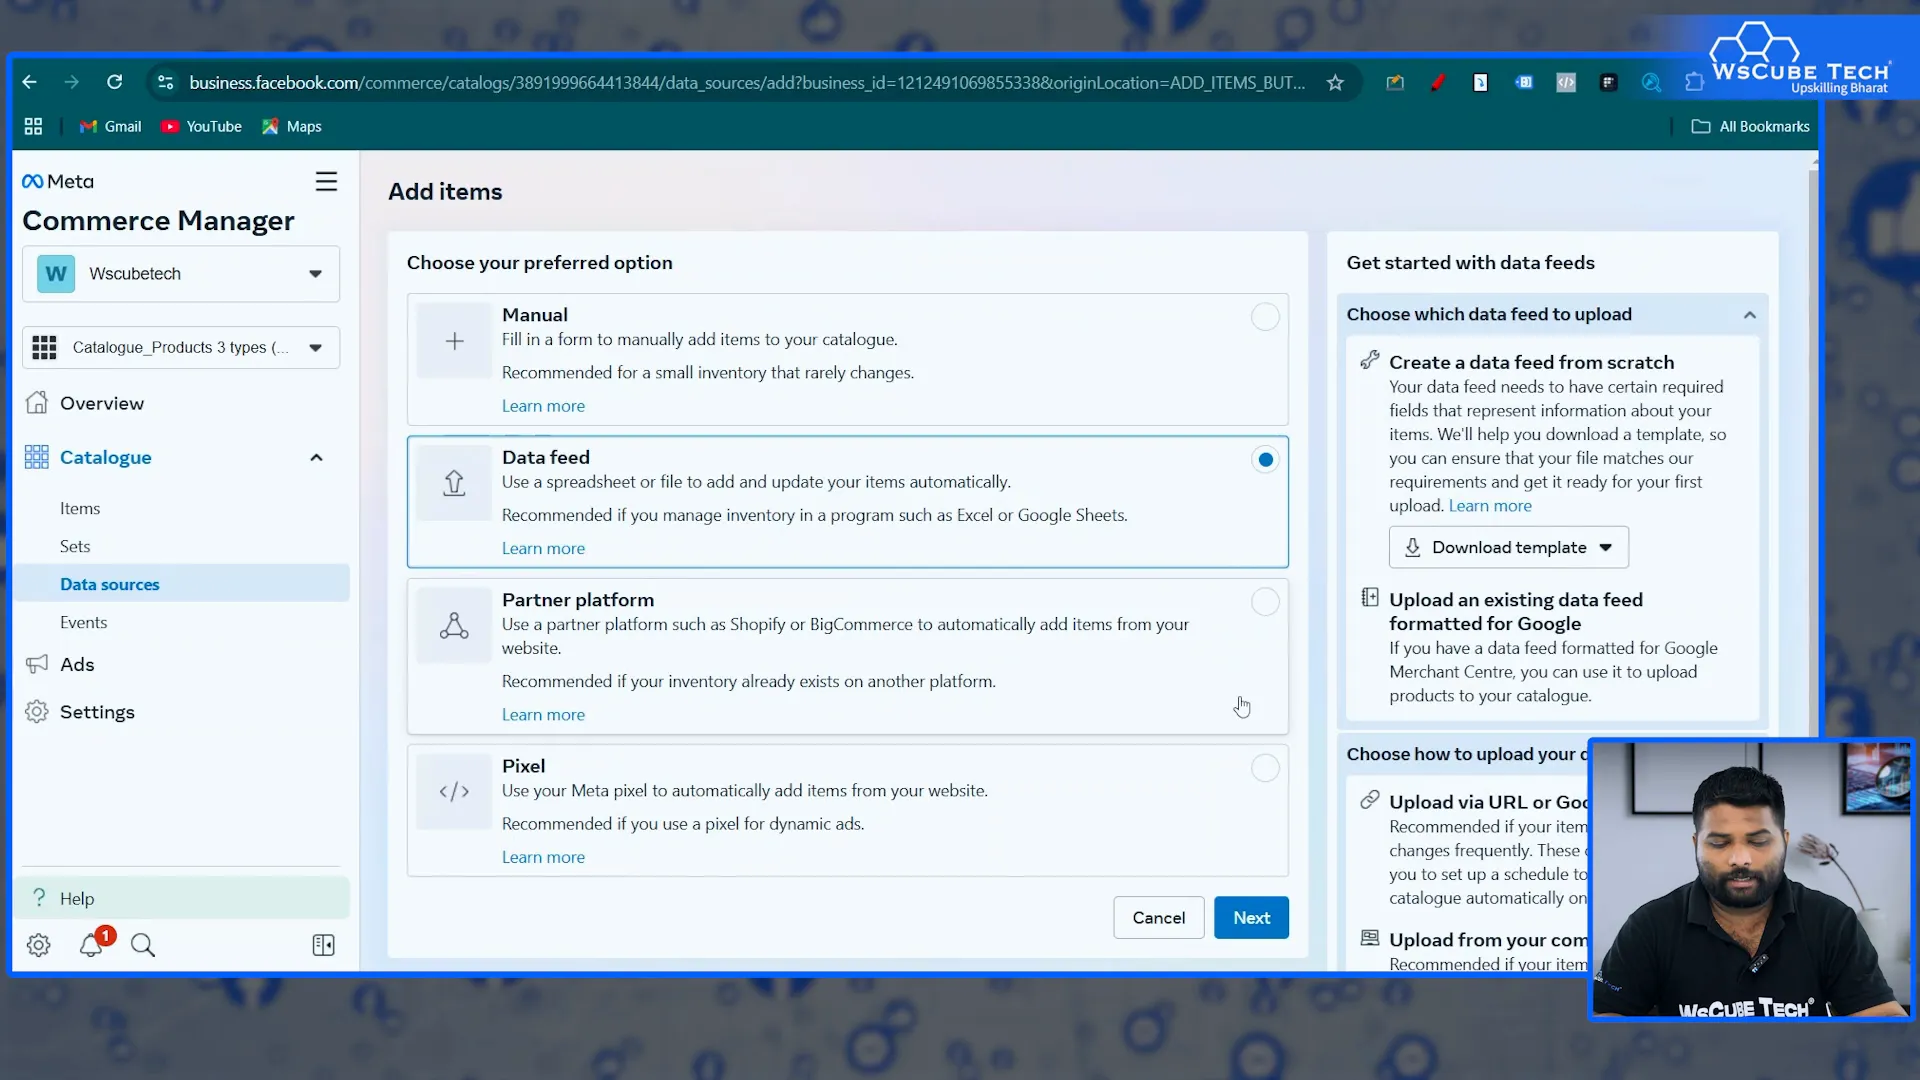
Task: Open the search magnifier in sidebar
Action: [143, 945]
